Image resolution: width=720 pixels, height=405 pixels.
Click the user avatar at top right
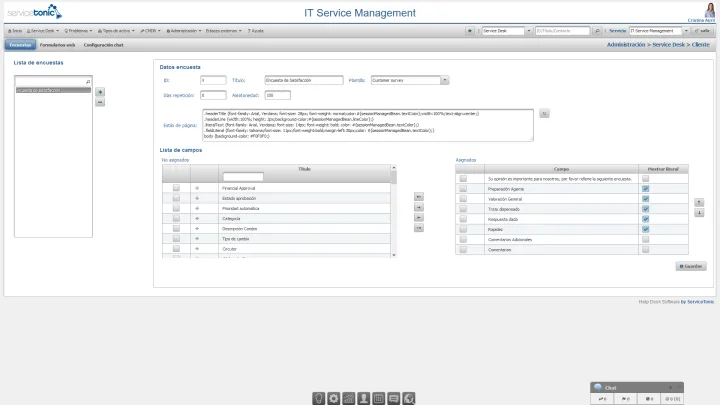click(x=711, y=8)
